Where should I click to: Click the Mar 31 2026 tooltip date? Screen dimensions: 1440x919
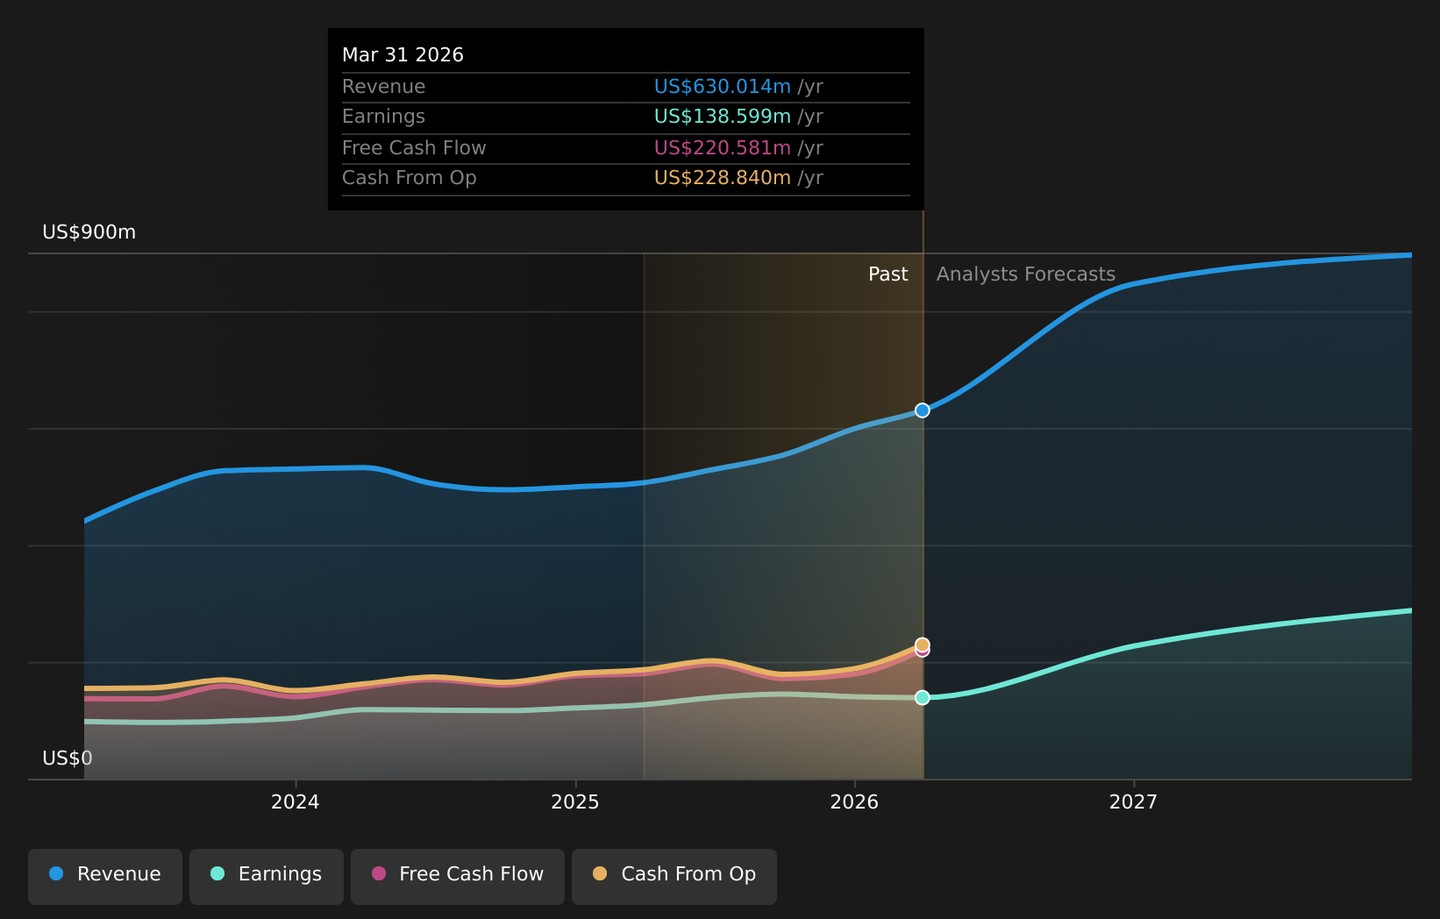coord(403,55)
